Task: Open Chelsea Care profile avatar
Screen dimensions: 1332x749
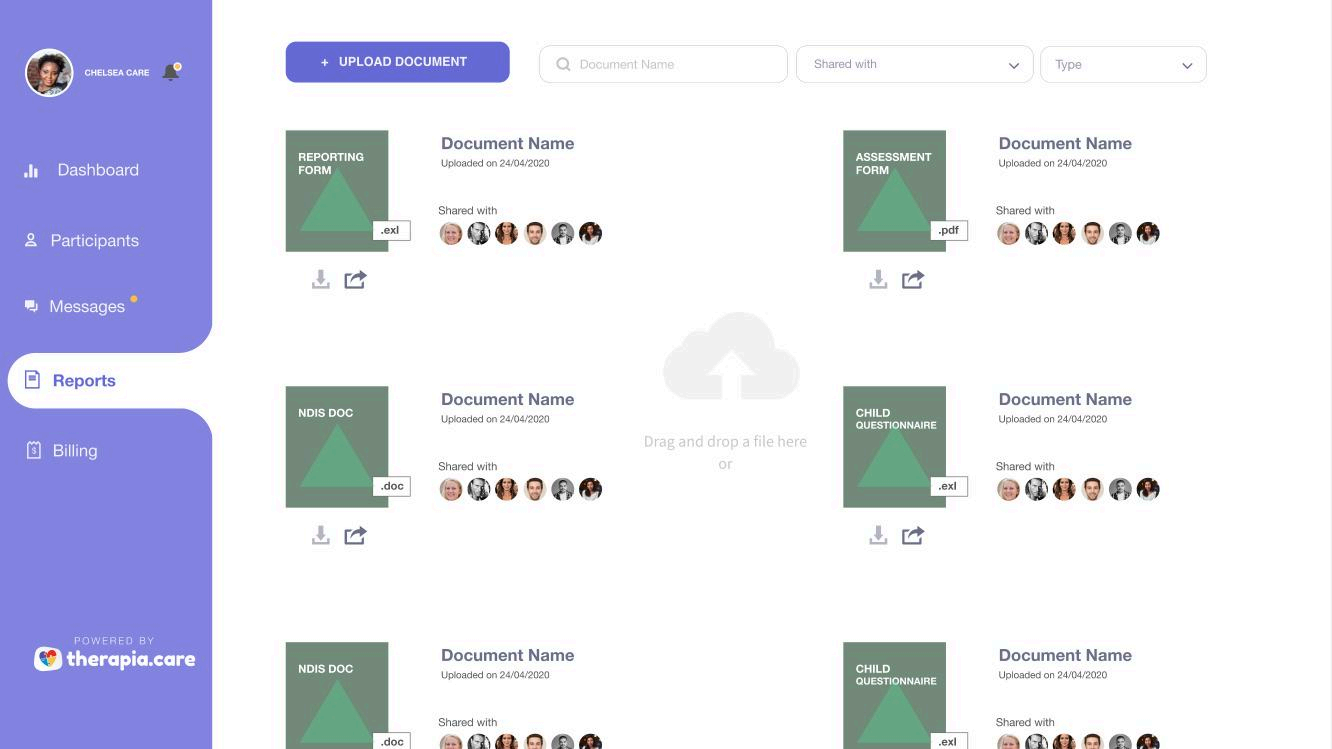Action: coord(49,73)
